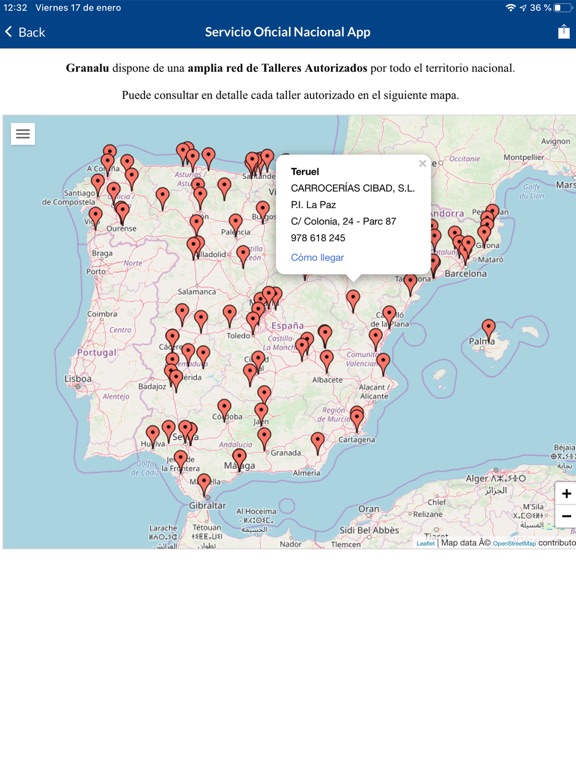576x768 pixels.
Task: Tap 'Servicio Oficial Nacional App' header title
Action: tap(288, 32)
